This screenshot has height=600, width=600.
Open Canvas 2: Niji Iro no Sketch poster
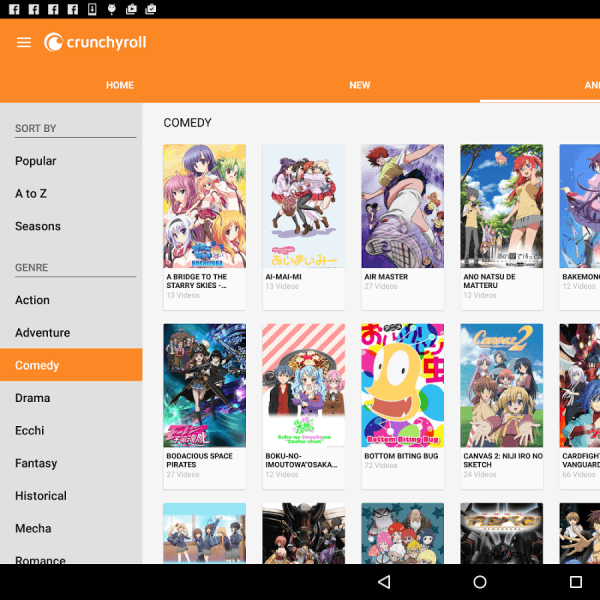tap(502, 385)
